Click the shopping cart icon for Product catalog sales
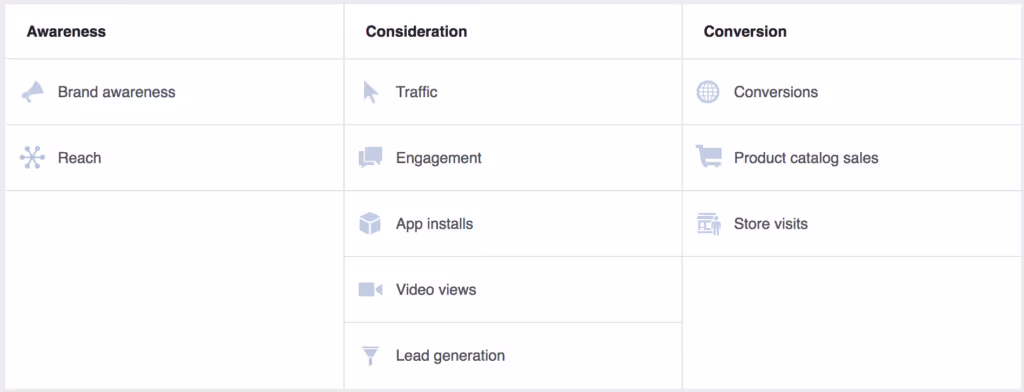Screen dimensions: 1024x392 709,157
